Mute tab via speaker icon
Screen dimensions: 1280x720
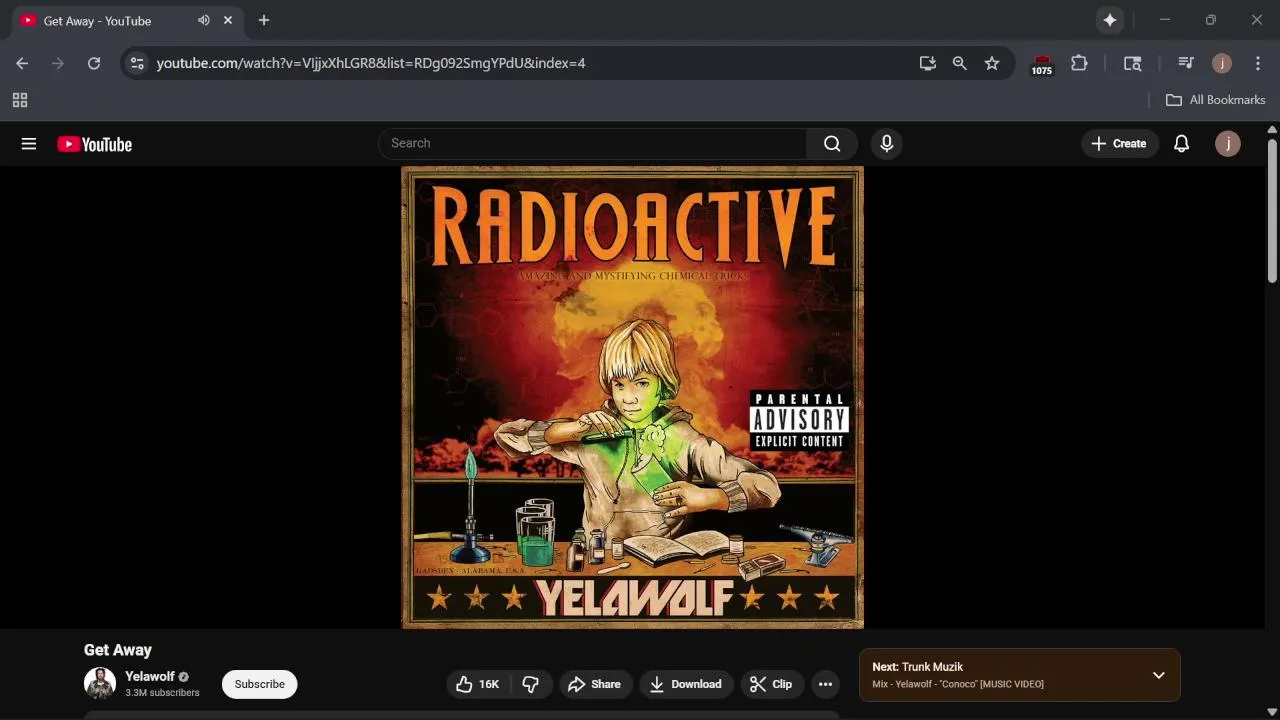point(204,20)
